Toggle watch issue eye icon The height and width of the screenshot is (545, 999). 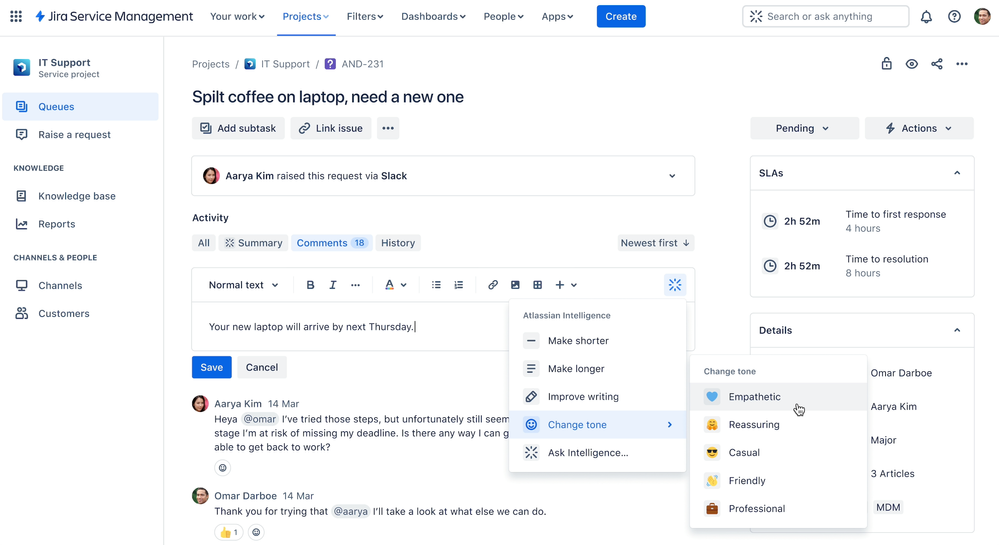tap(912, 64)
